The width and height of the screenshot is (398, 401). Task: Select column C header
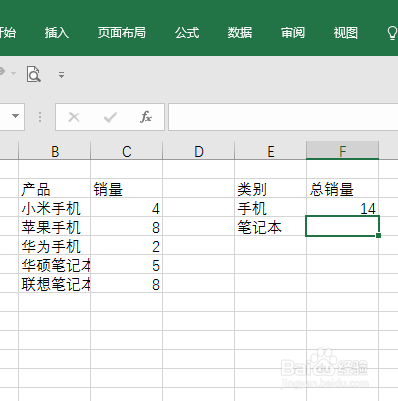(x=127, y=151)
